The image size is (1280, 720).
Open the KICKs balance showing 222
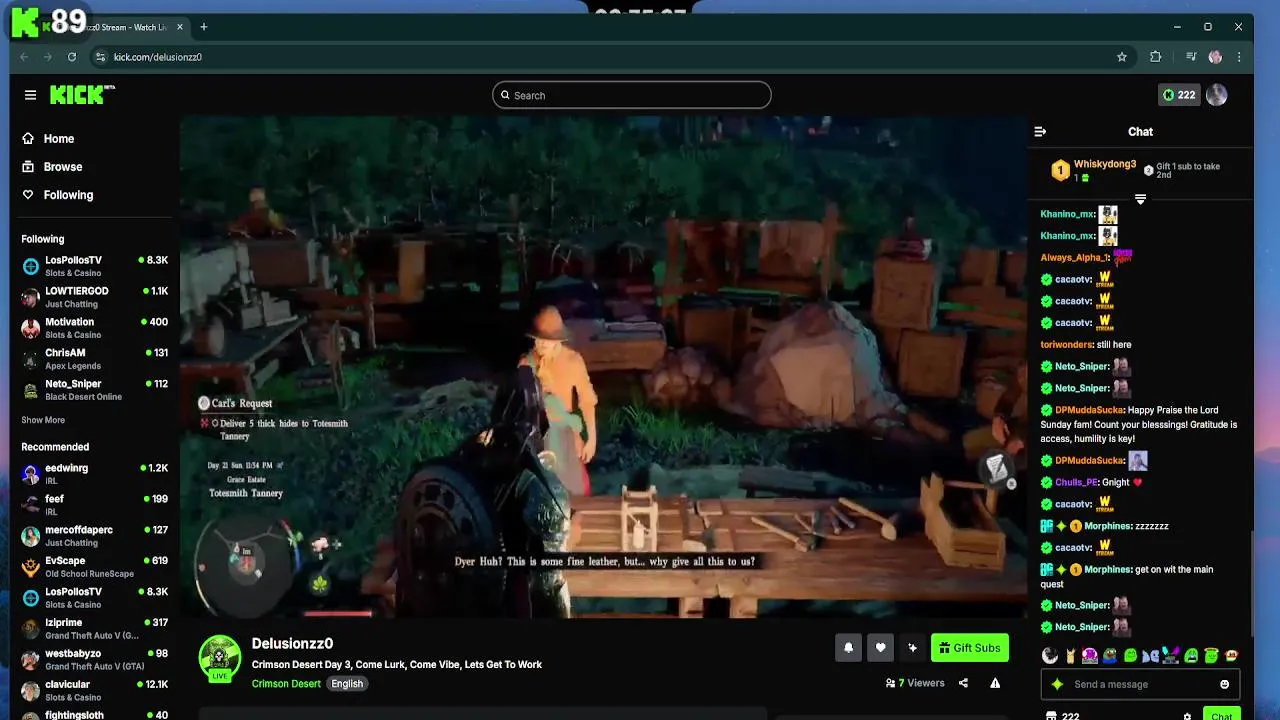click(x=1179, y=95)
